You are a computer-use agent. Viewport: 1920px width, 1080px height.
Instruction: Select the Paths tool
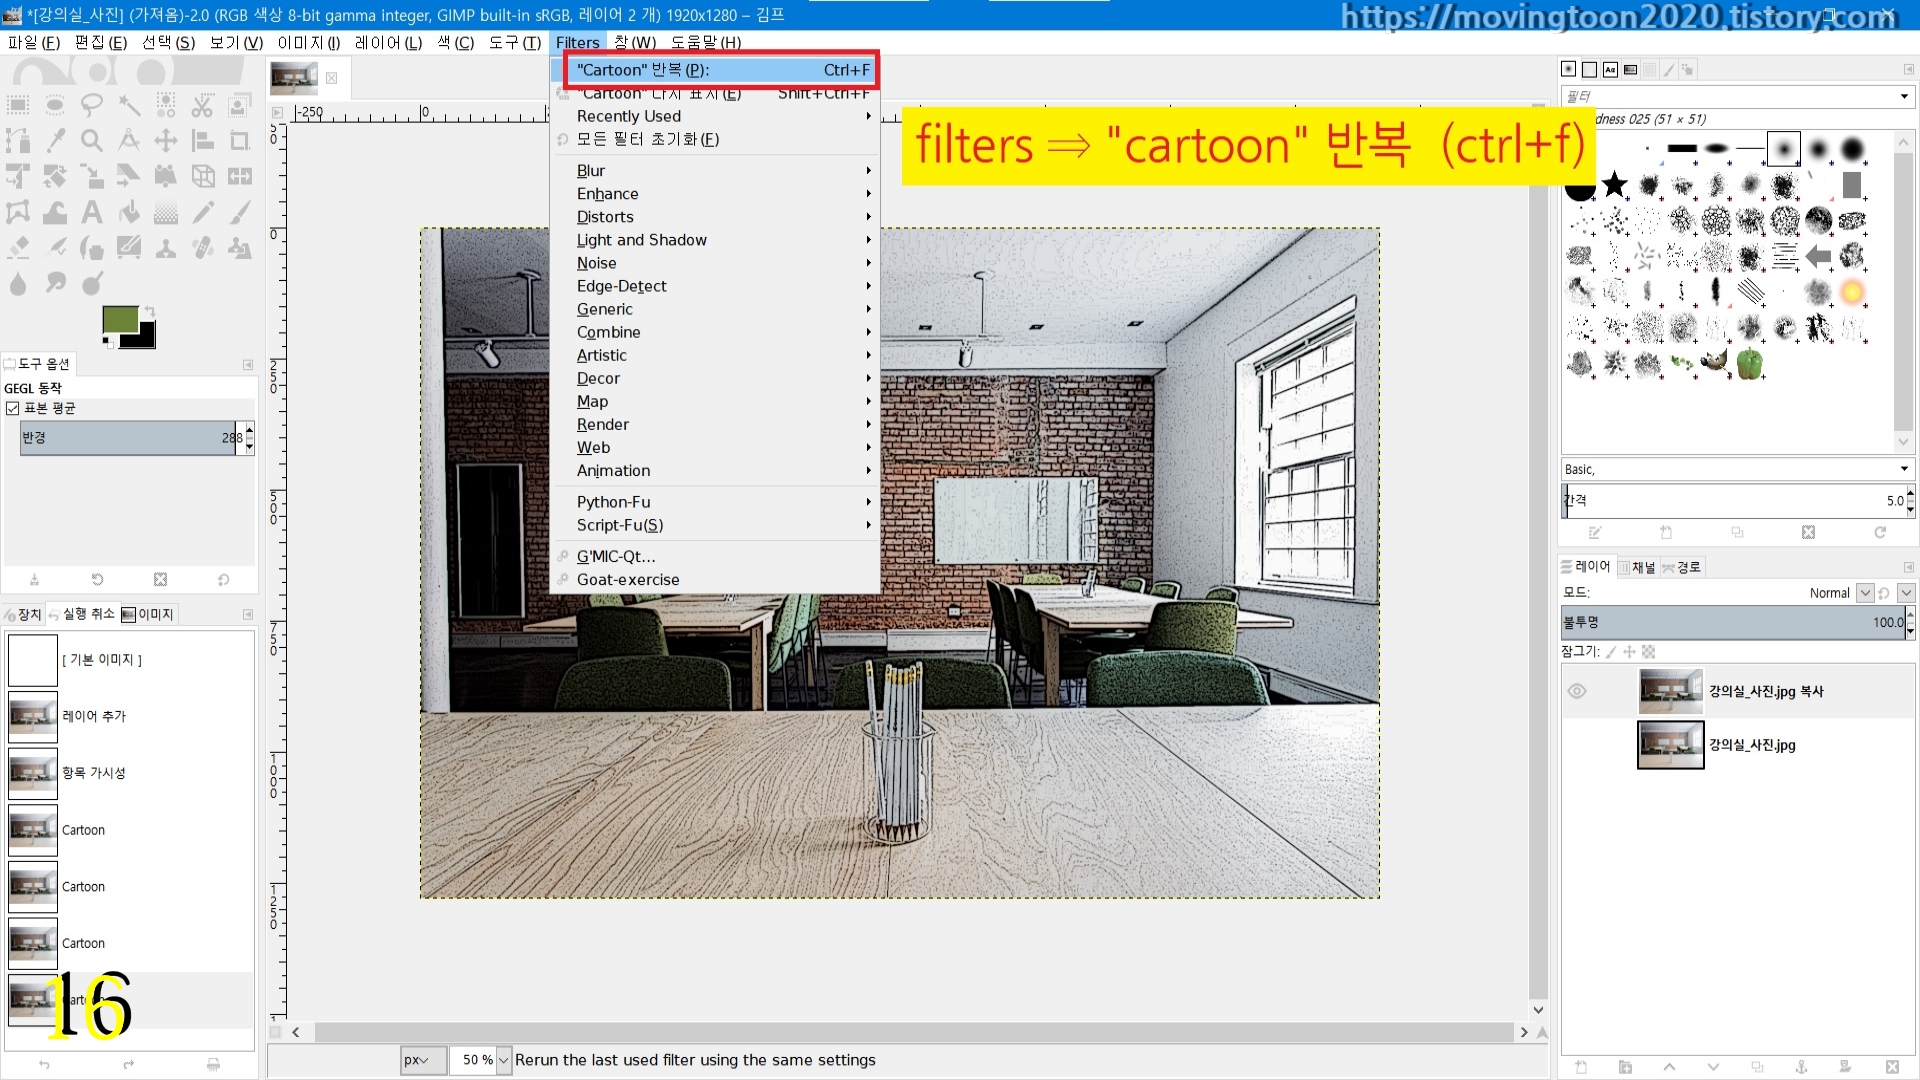click(18, 141)
